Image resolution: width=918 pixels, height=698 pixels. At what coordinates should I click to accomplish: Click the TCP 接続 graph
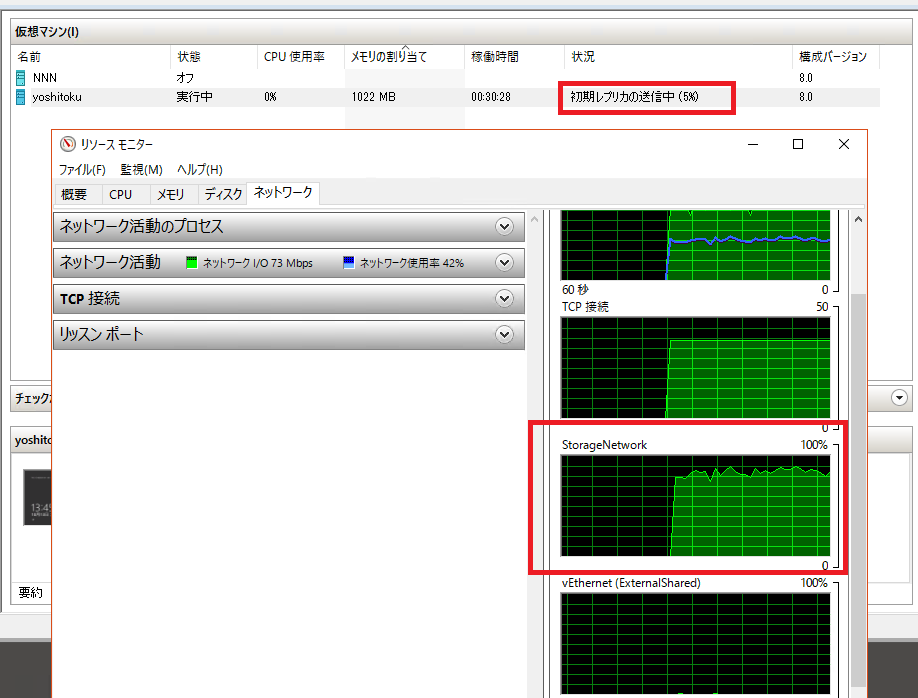click(x=696, y=368)
